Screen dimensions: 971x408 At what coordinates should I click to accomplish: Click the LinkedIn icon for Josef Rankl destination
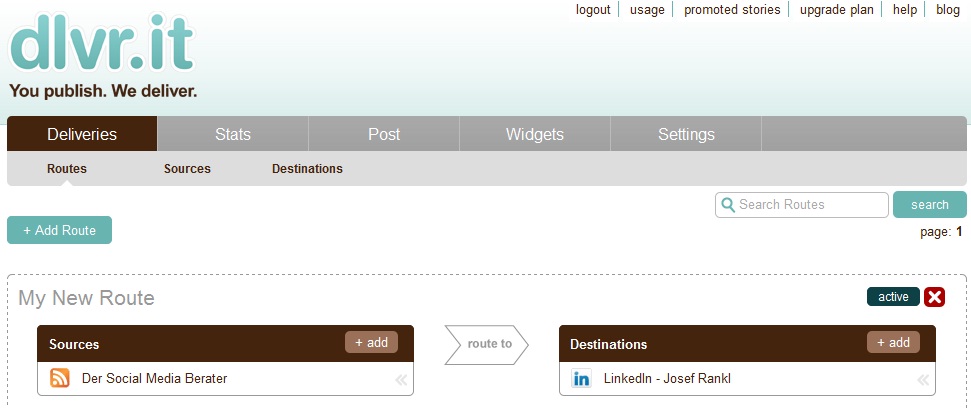click(x=581, y=378)
